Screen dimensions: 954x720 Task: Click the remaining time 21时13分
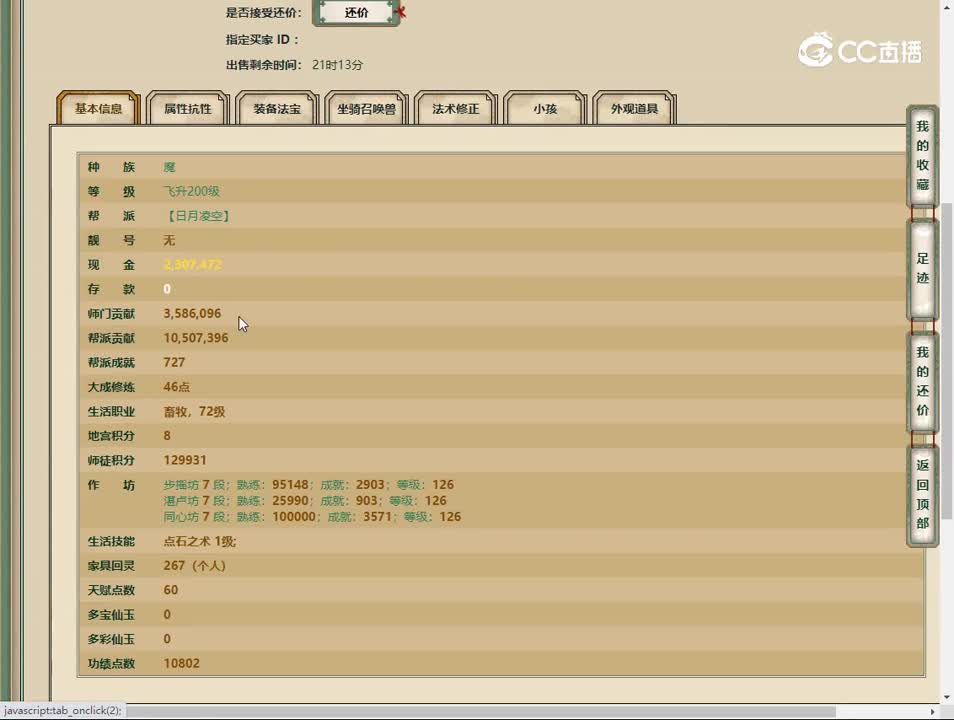[337, 65]
